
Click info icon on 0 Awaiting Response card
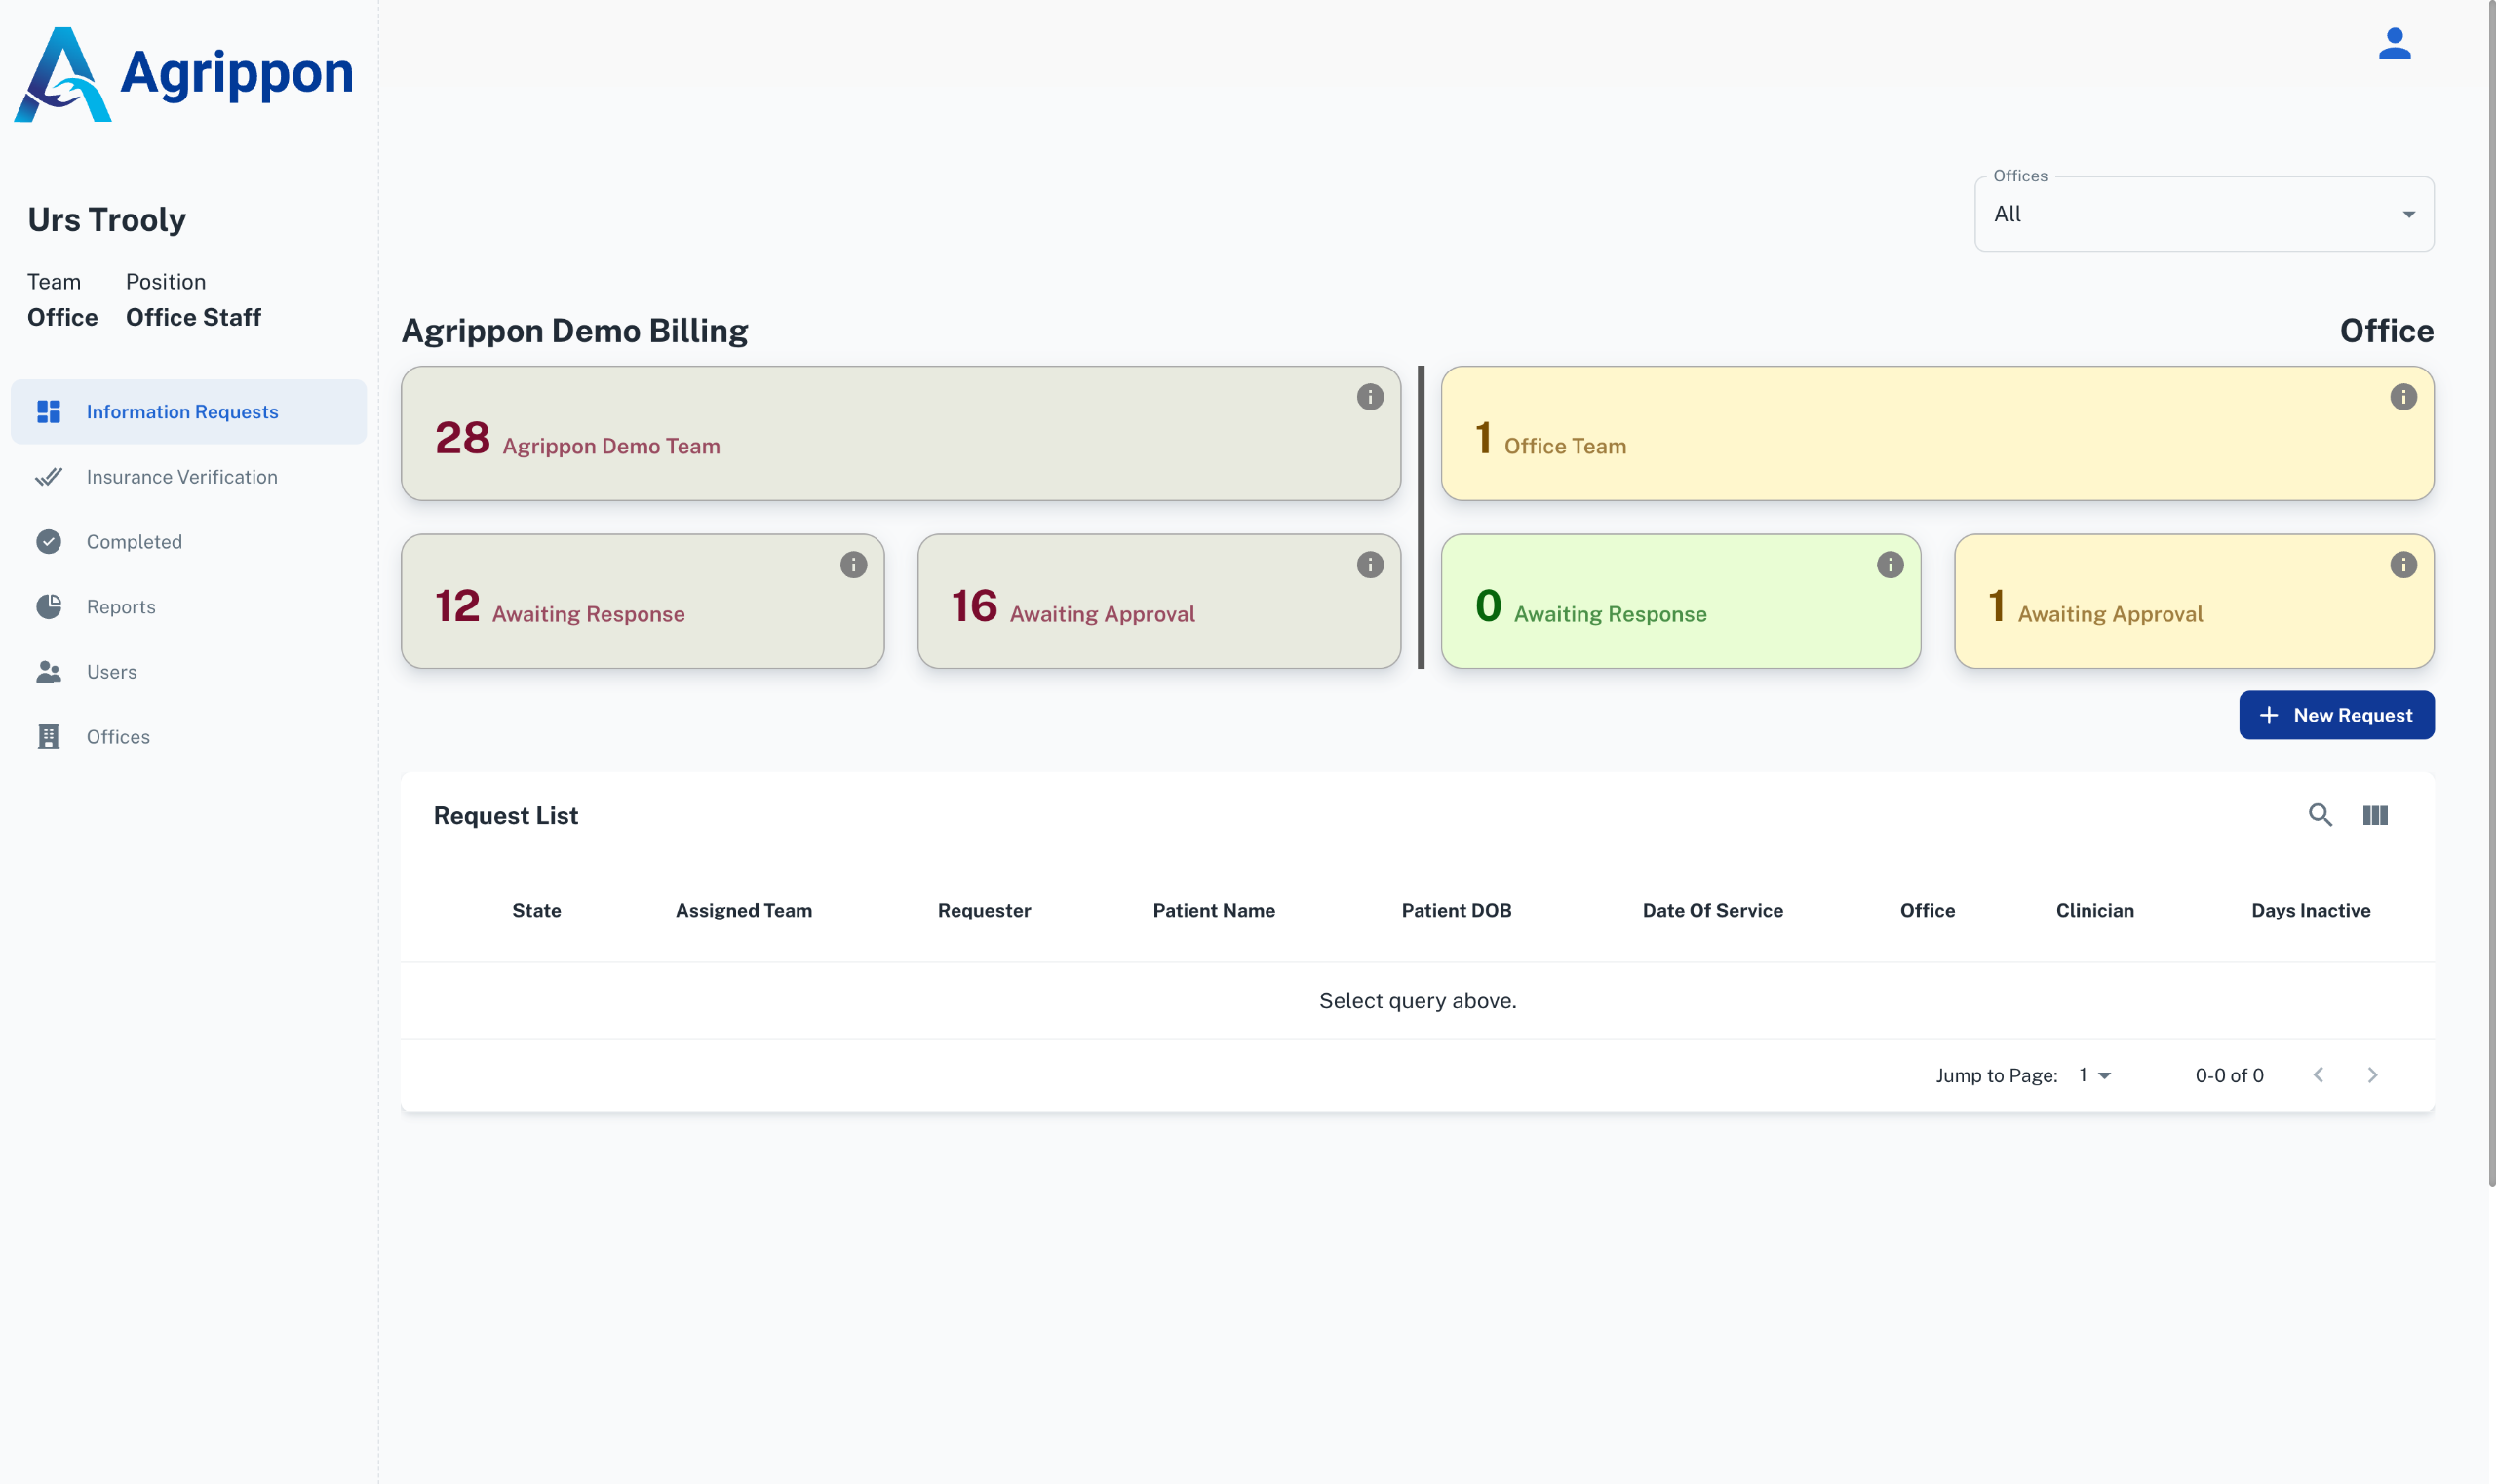pyautogui.click(x=1889, y=565)
